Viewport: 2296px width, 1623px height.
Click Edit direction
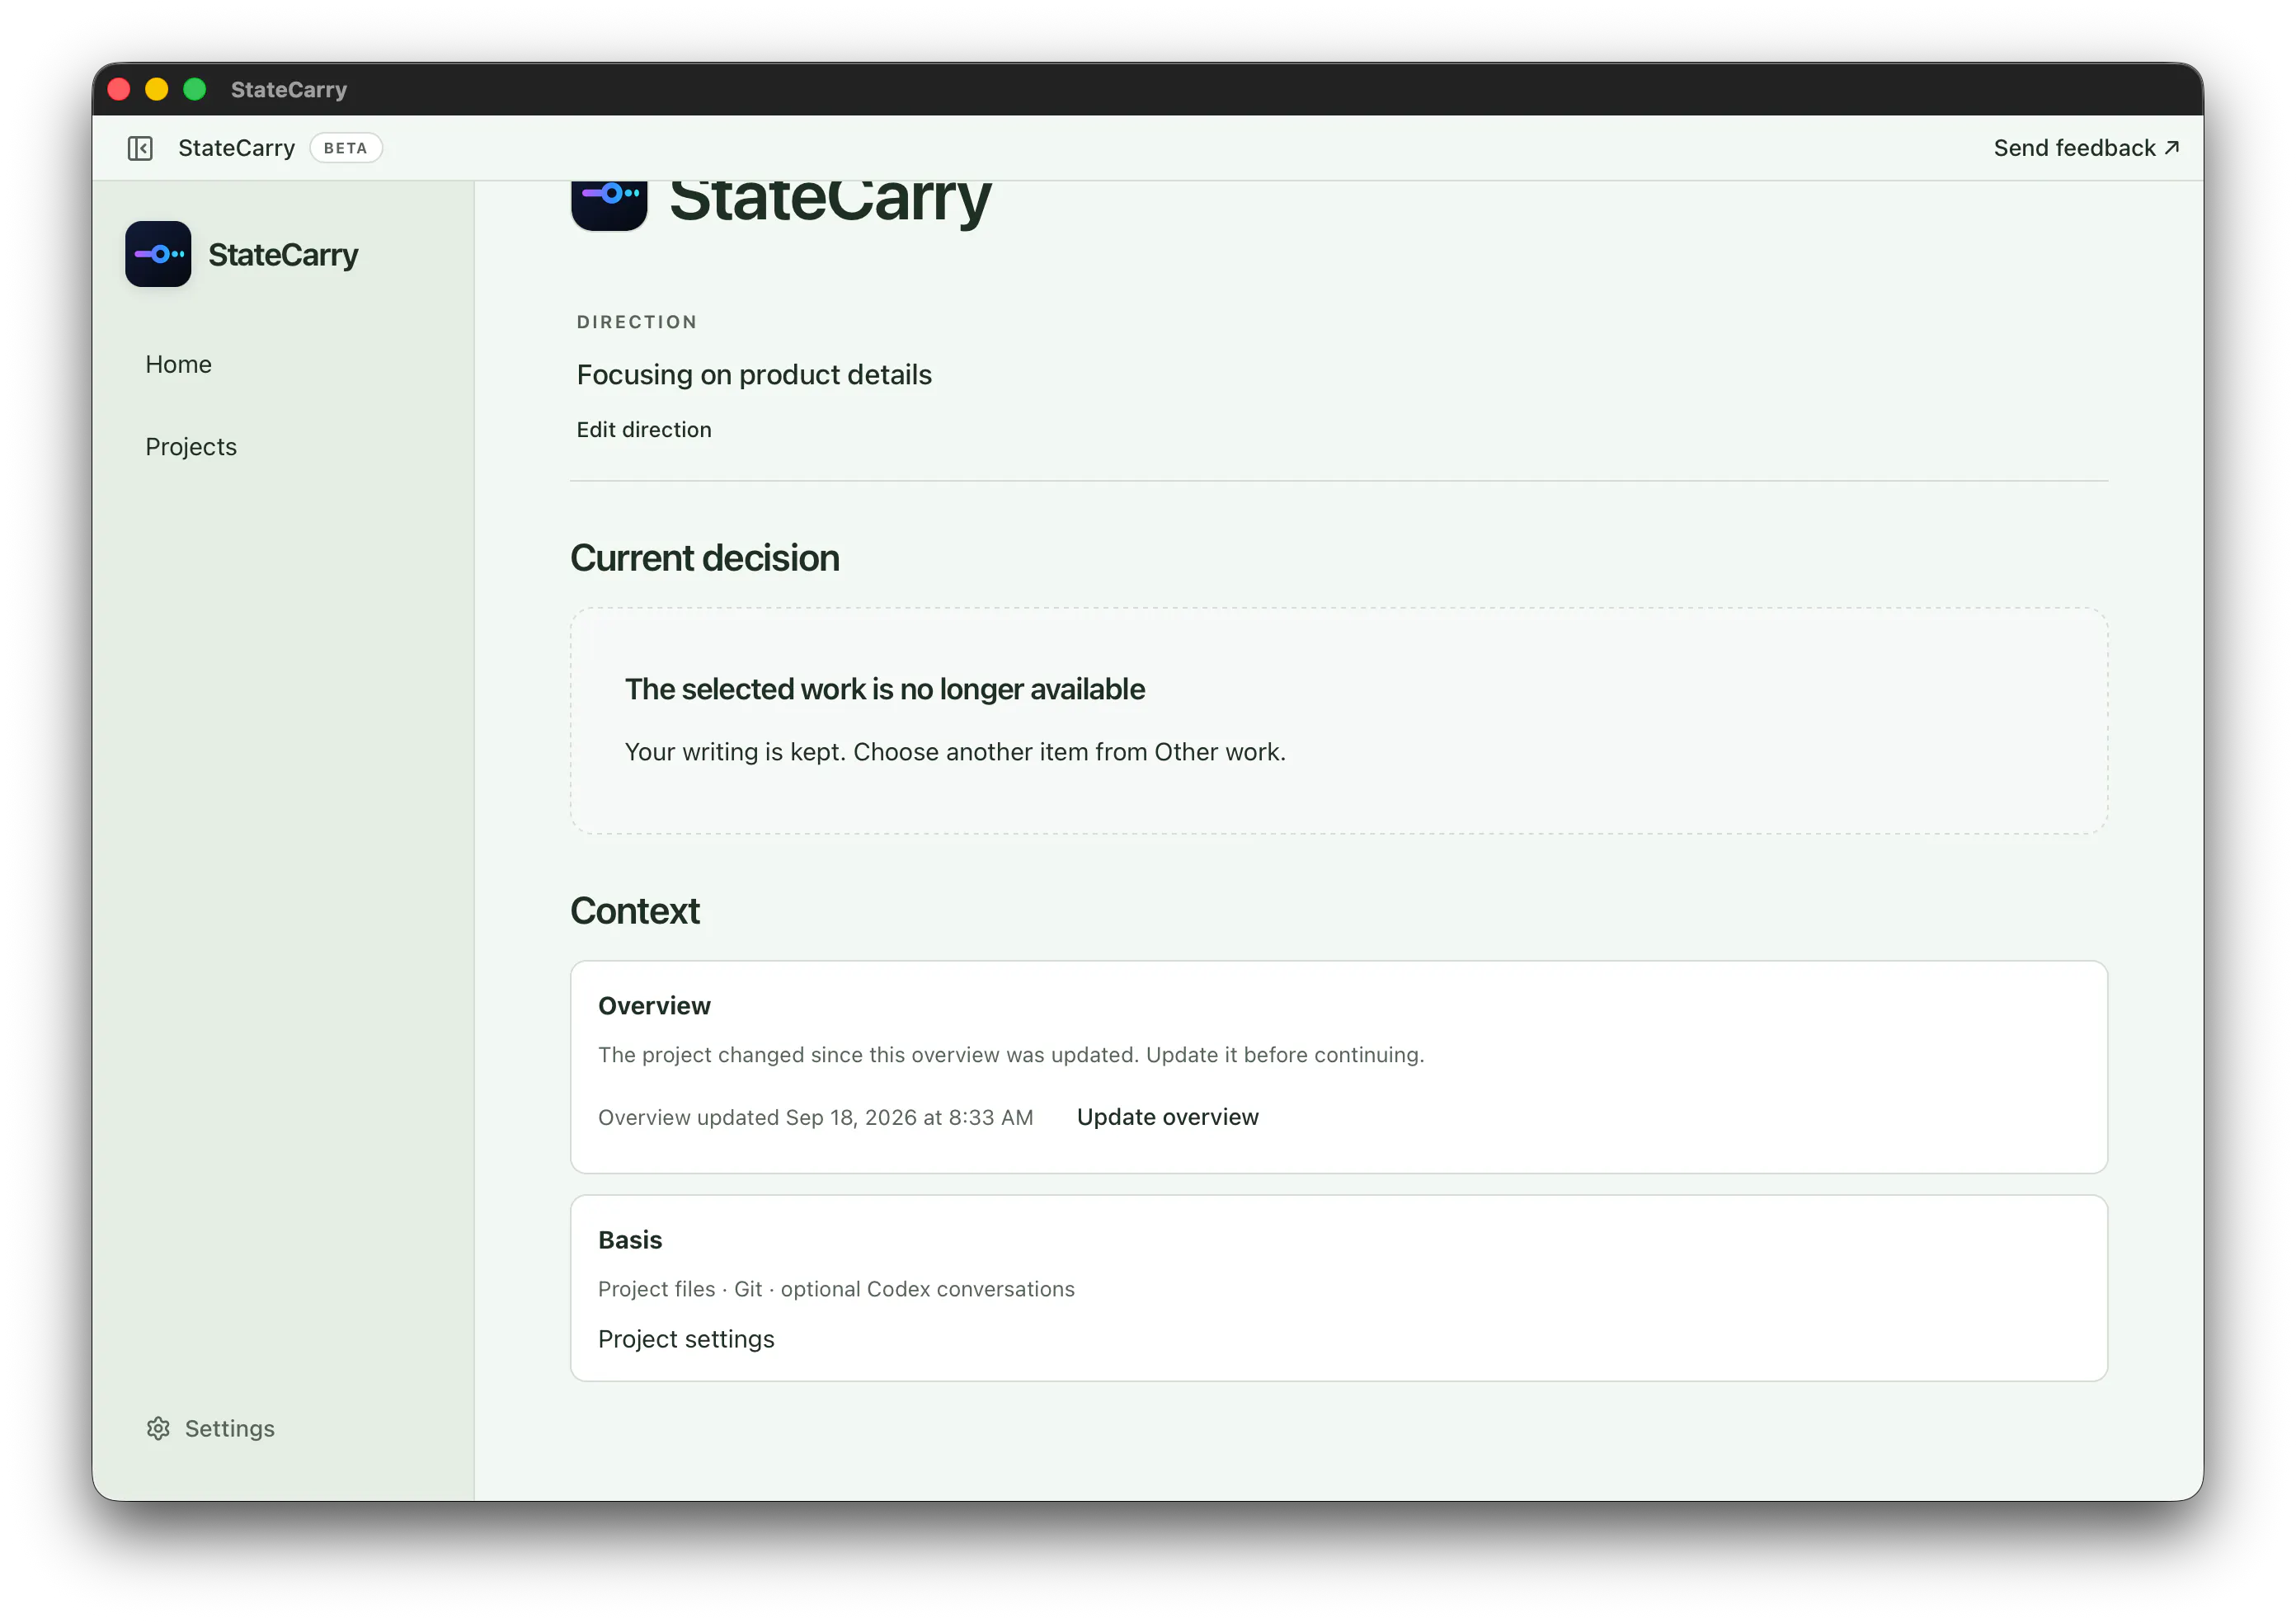(644, 430)
